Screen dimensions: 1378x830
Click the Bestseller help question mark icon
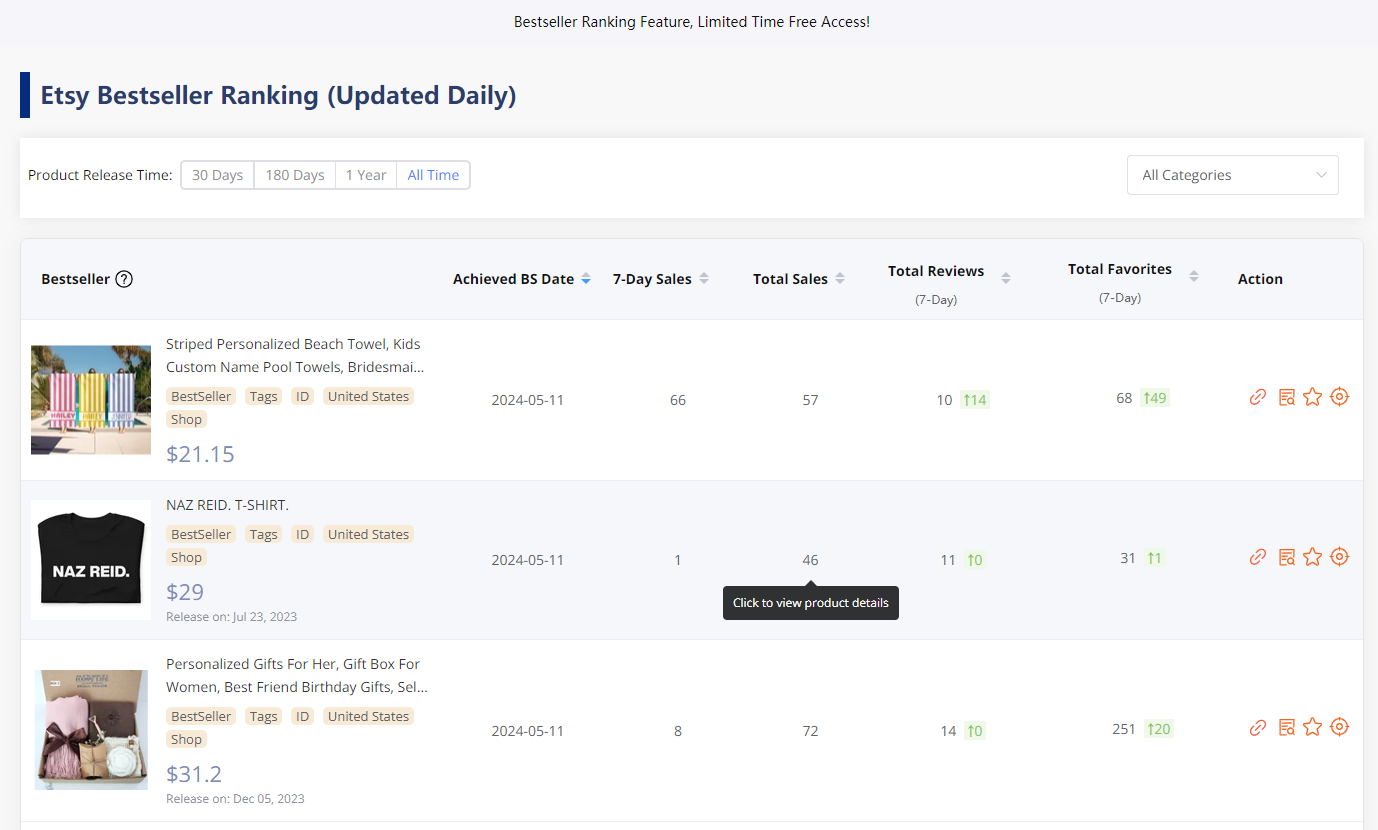(124, 279)
